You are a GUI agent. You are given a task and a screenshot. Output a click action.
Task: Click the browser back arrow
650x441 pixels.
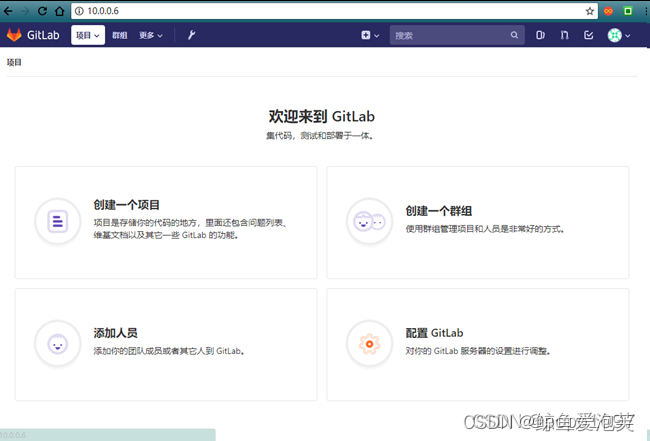[8, 11]
